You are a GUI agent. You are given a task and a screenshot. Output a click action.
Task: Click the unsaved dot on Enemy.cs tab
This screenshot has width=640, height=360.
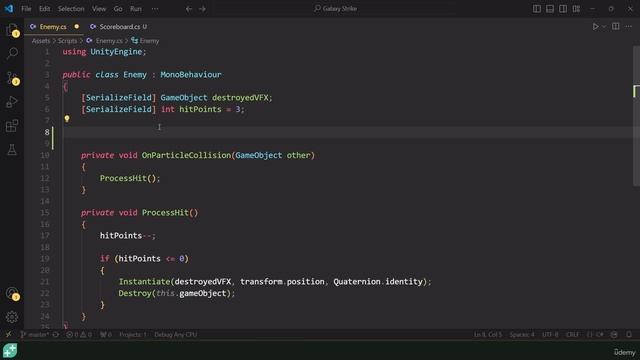76,27
